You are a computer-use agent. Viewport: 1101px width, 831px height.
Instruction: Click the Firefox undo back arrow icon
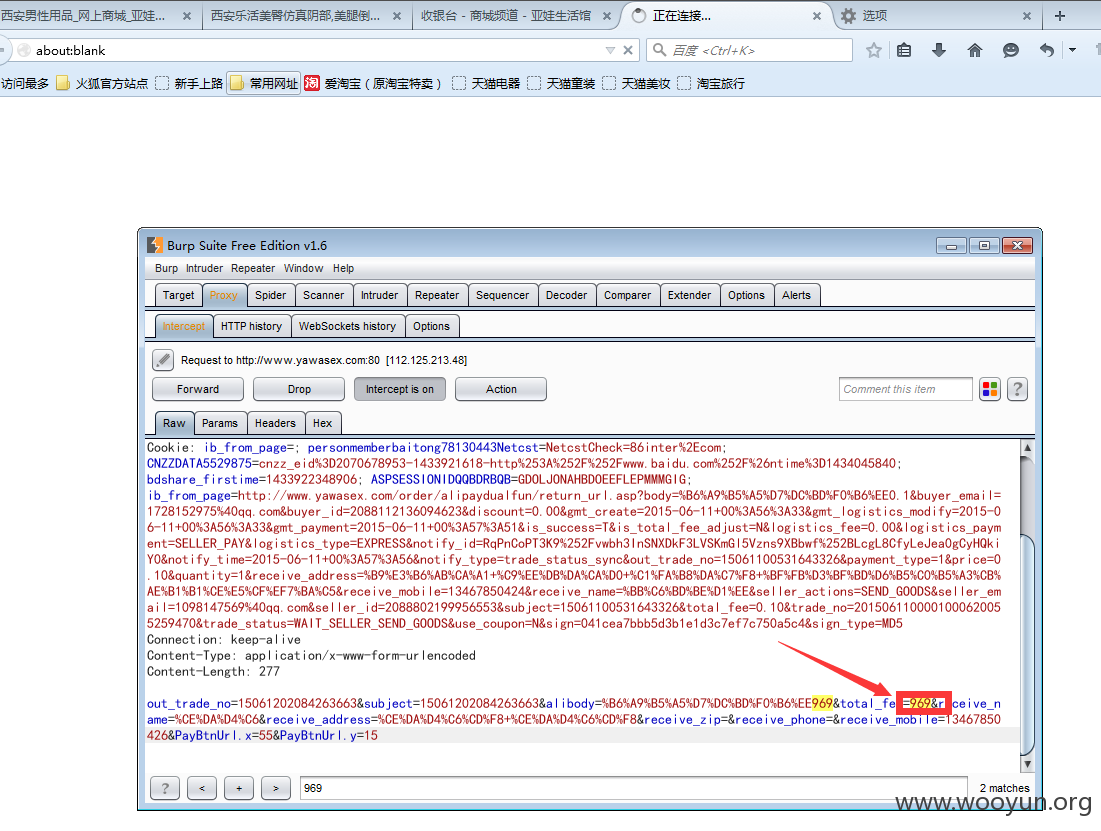click(x=1047, y=51)
